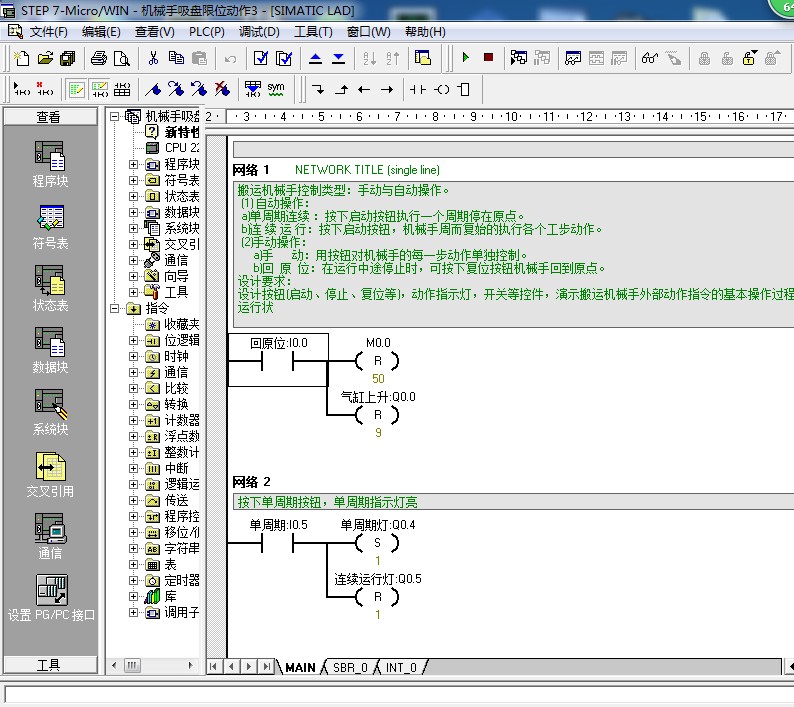794x707 pixels.
Task: Click the 回原位:I0.0 contact in network 1
Action: point(277,360)
